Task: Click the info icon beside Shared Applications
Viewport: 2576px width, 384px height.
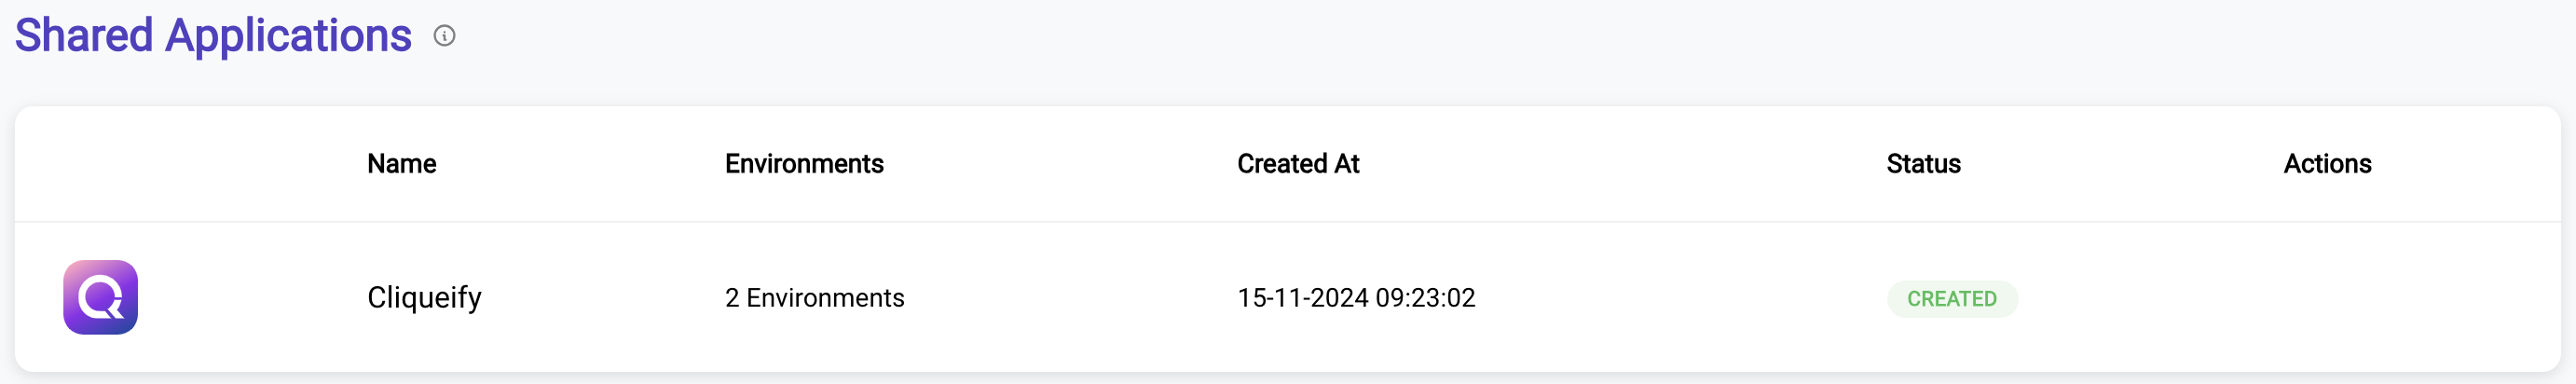Action: 444,36
